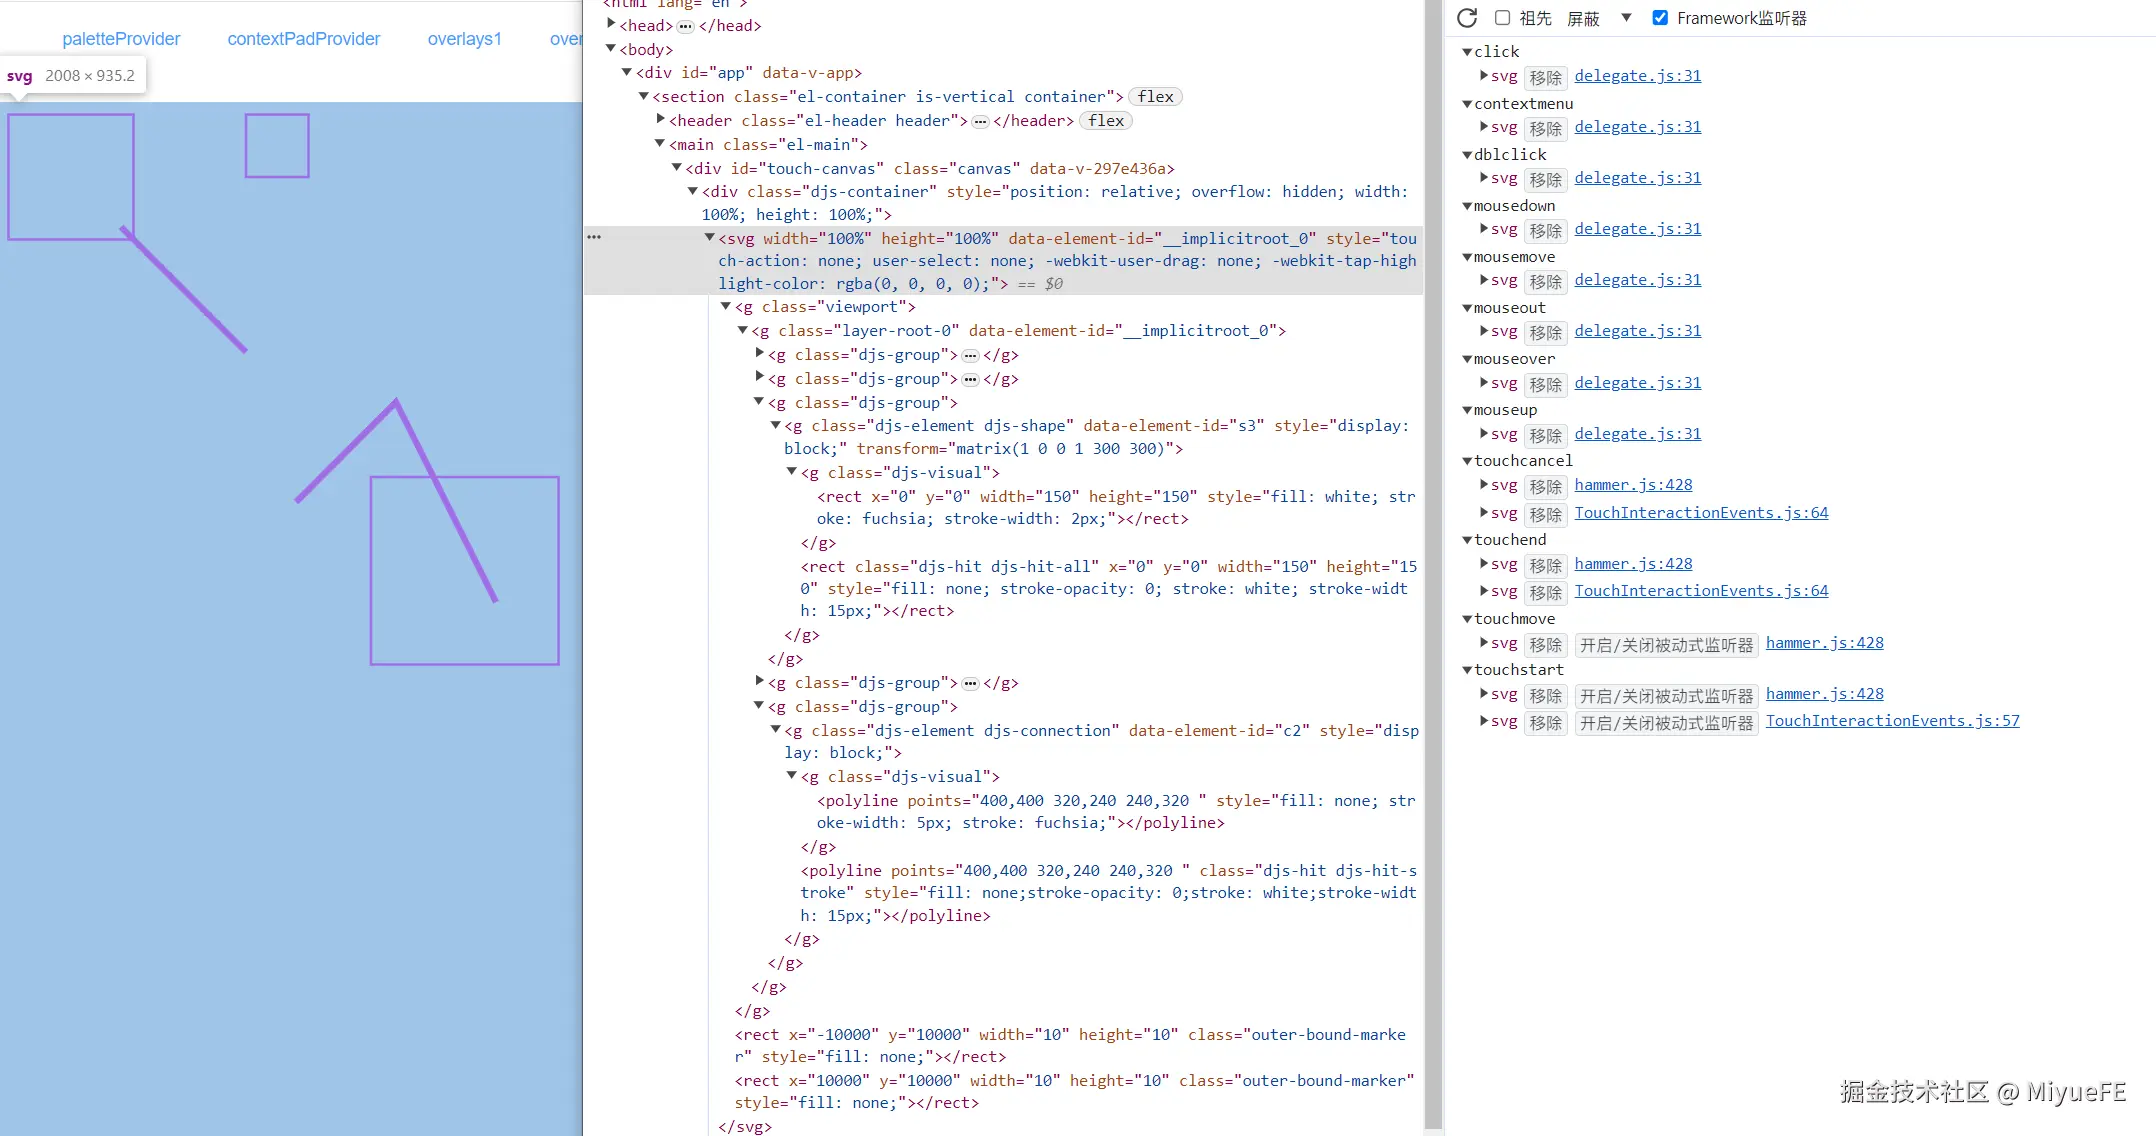Image resolution: width=2156 pixels, height=1136 pixels.
Task: Collapse the mousedown listener group
Action: (1467, 206)
